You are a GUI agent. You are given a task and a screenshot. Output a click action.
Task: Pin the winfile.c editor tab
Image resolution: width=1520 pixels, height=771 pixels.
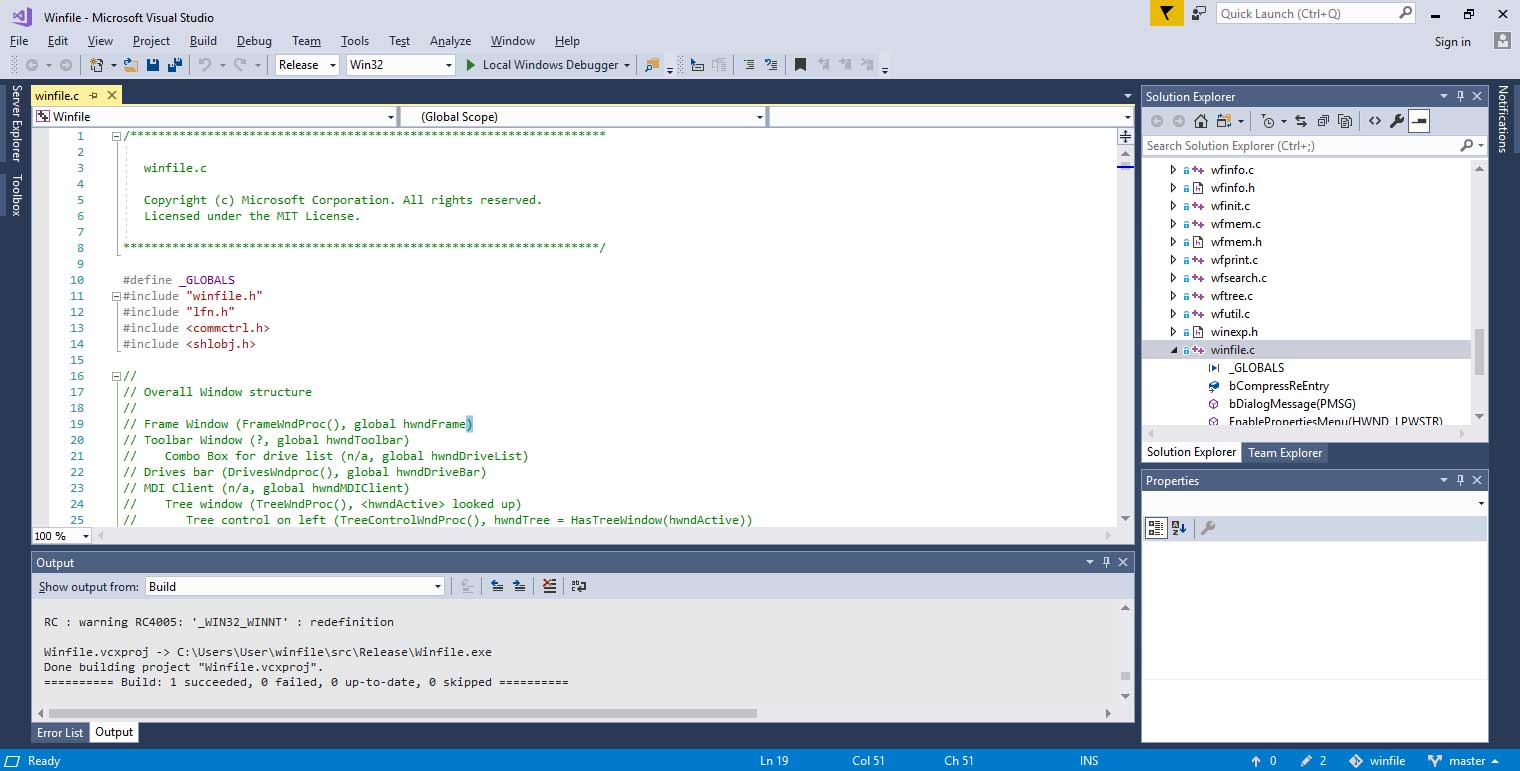(94, 95)
